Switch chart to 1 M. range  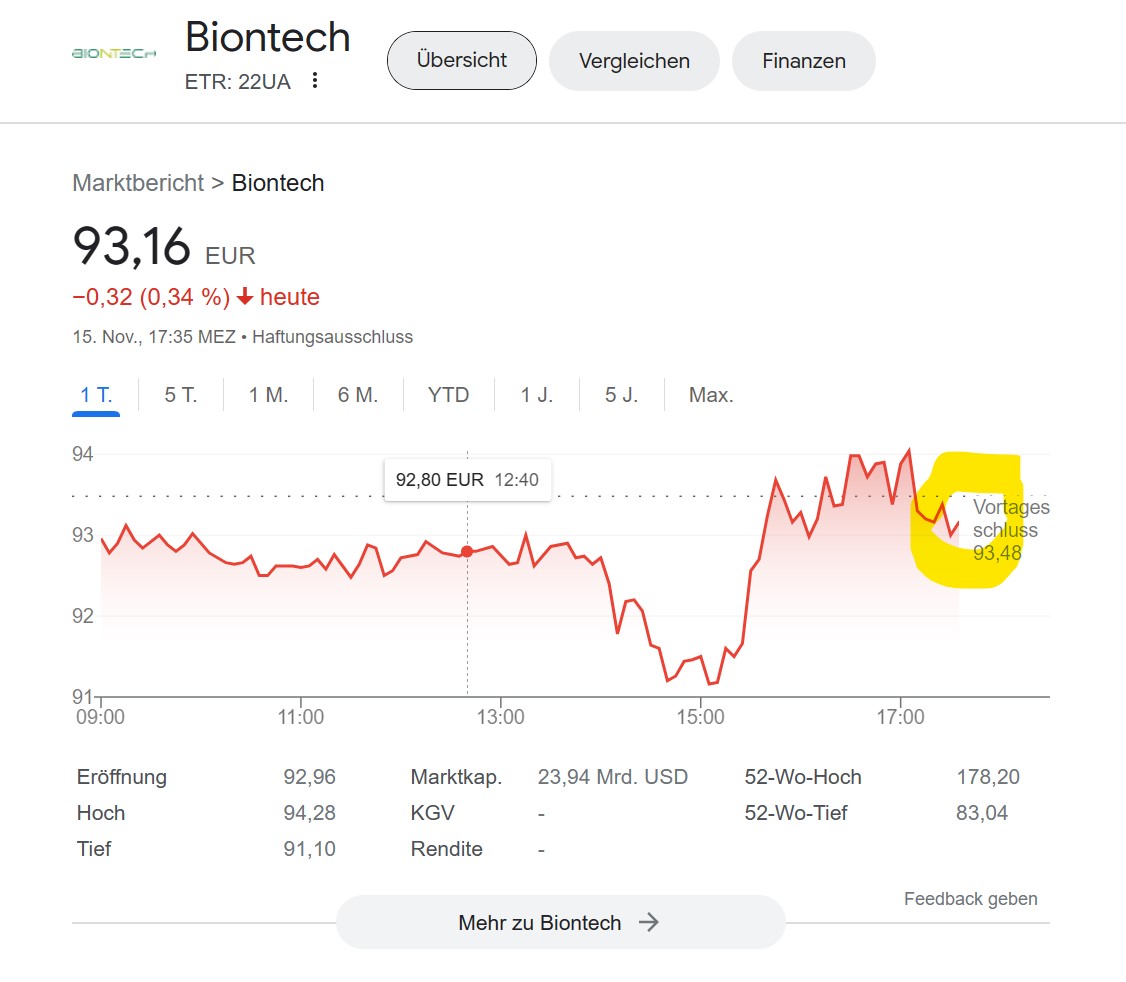[x=269, y=395]
